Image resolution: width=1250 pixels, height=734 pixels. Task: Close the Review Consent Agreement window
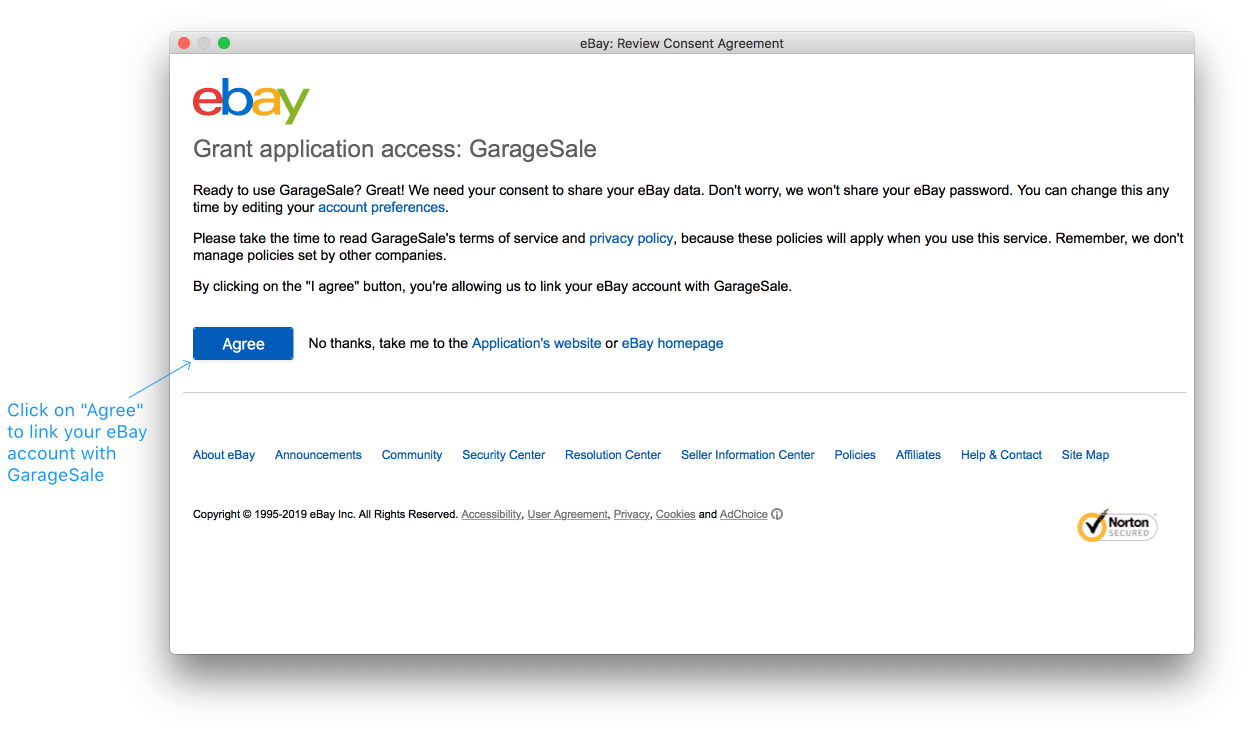[x=184, y=43]
